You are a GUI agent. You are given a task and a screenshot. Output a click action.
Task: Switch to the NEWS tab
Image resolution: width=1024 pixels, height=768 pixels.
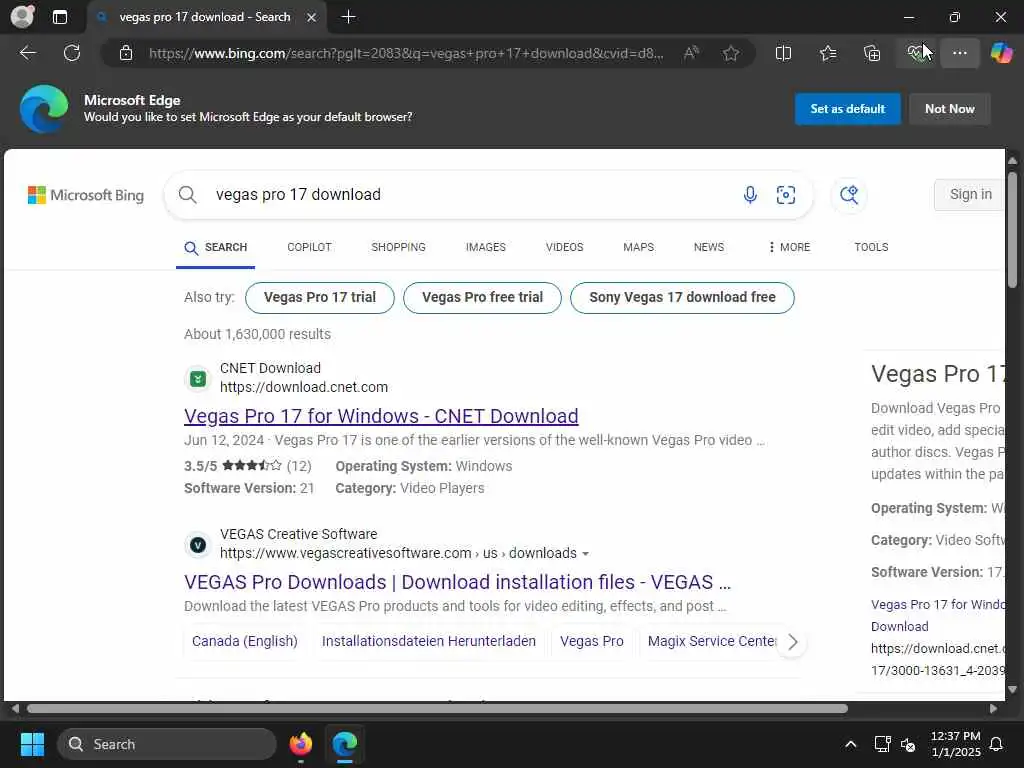pyautogui.click(x=709, y=248)
